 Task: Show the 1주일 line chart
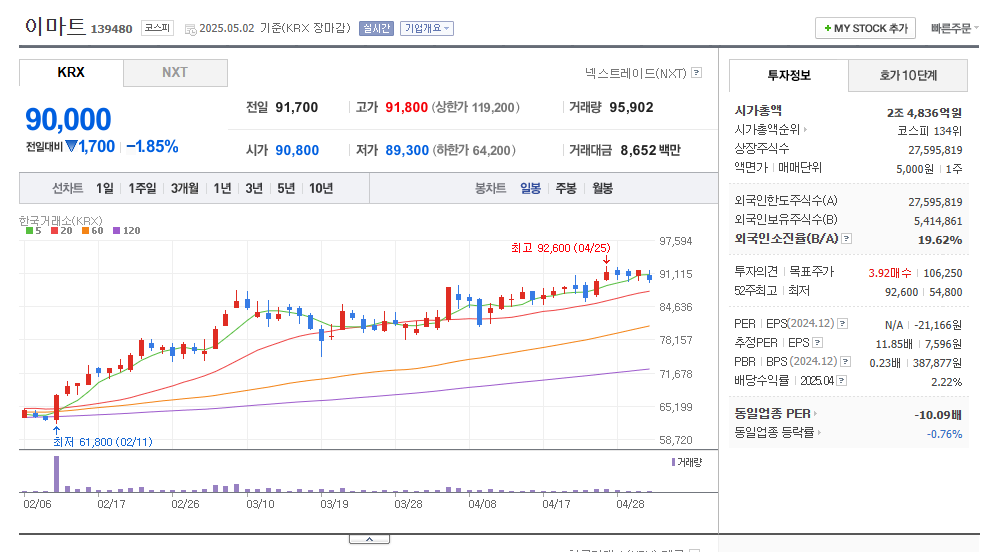point(142,188)
